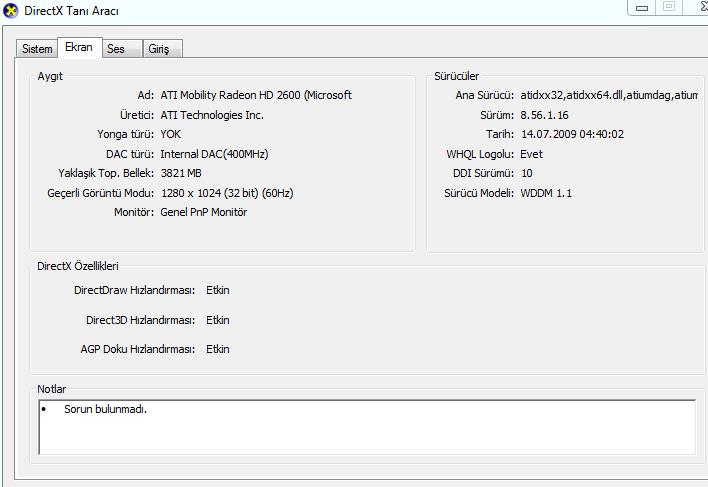Screen dimensions: 708x487
Task: Click the Tarih: label
Action: (500, 135)
